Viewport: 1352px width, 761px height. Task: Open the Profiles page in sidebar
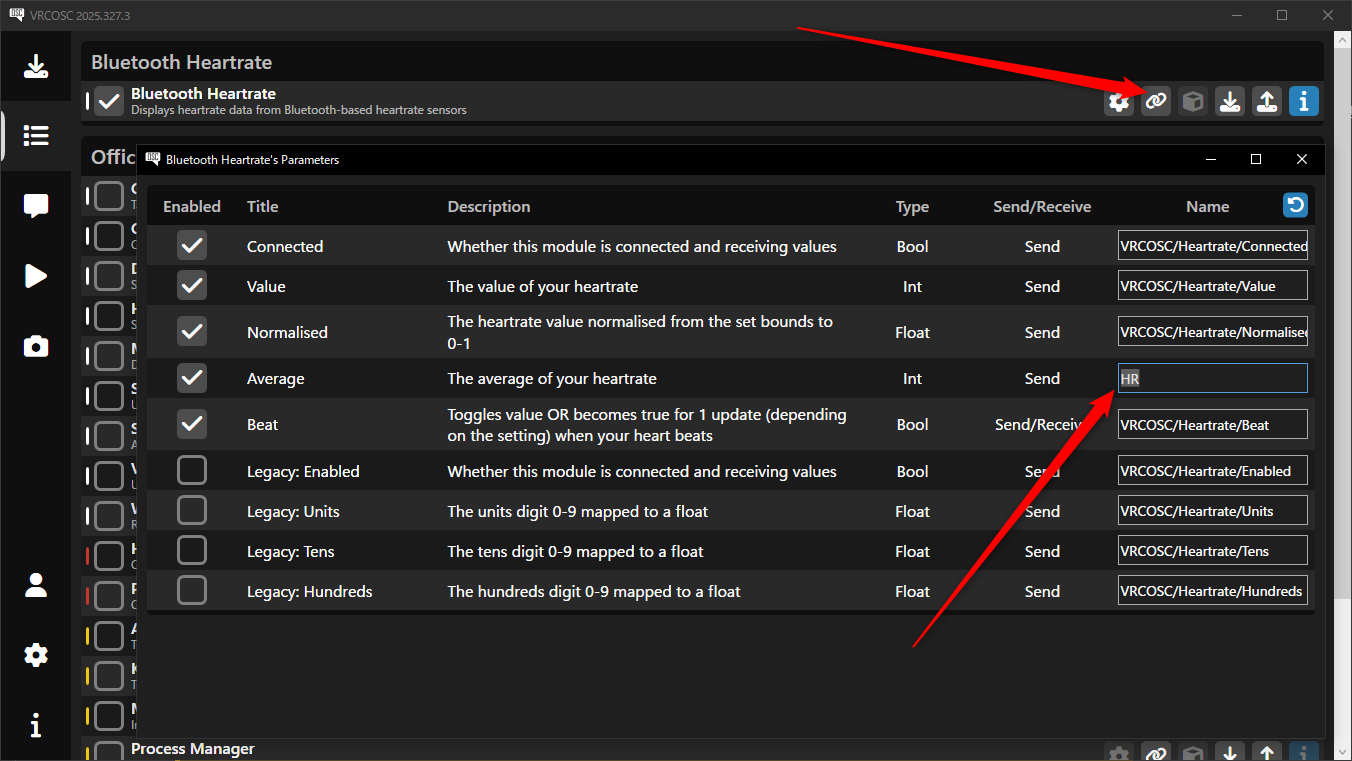point(36,585)
